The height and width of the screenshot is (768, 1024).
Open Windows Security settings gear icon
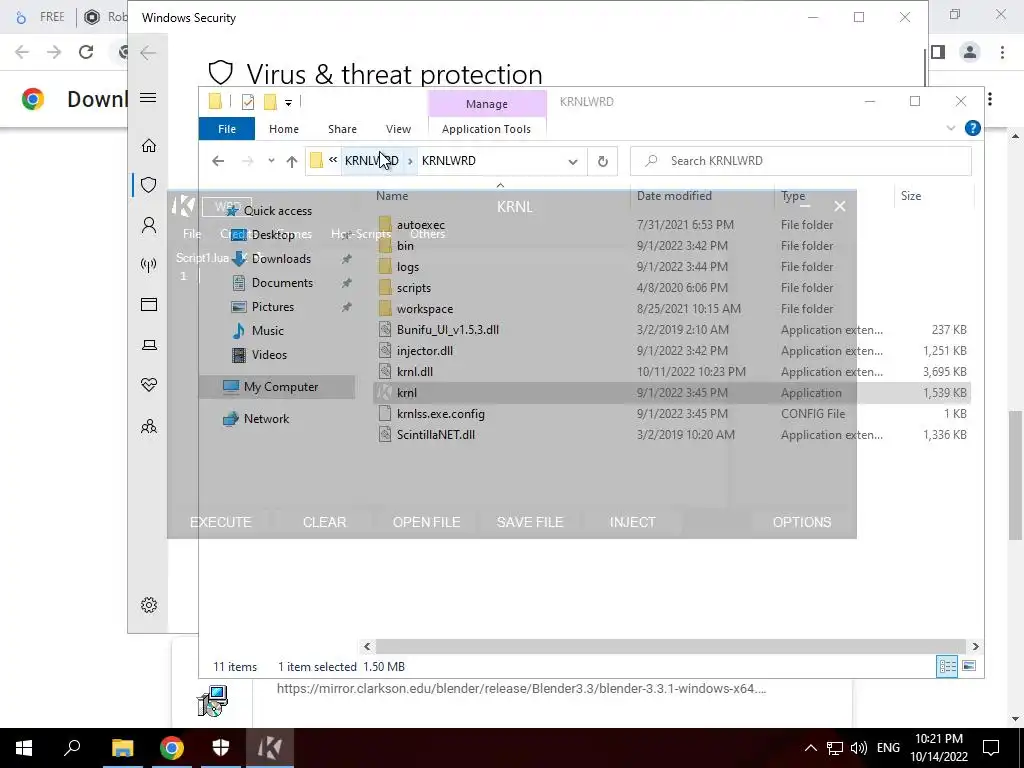(149, 605)
